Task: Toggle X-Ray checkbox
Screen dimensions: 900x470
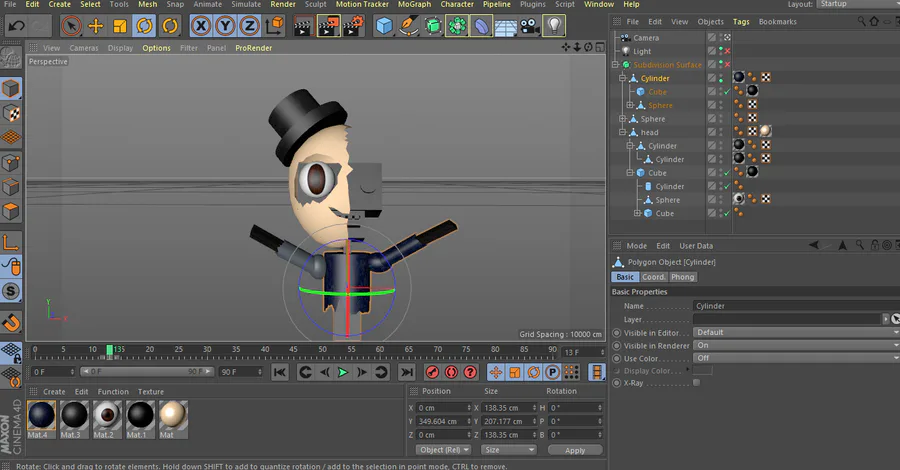Action: (x=696, y=383)
